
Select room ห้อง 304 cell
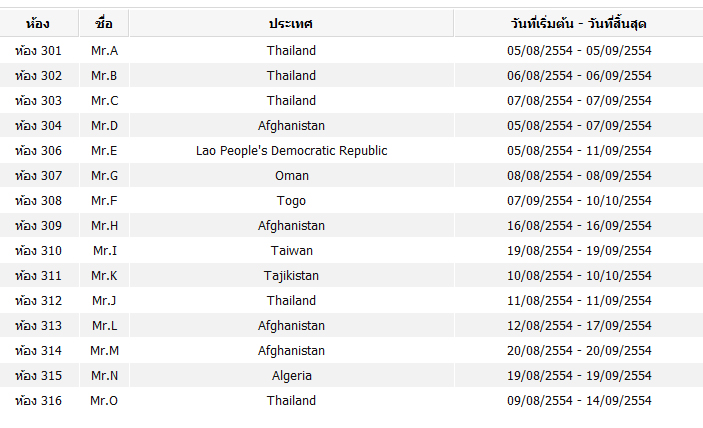pos(38,125)
